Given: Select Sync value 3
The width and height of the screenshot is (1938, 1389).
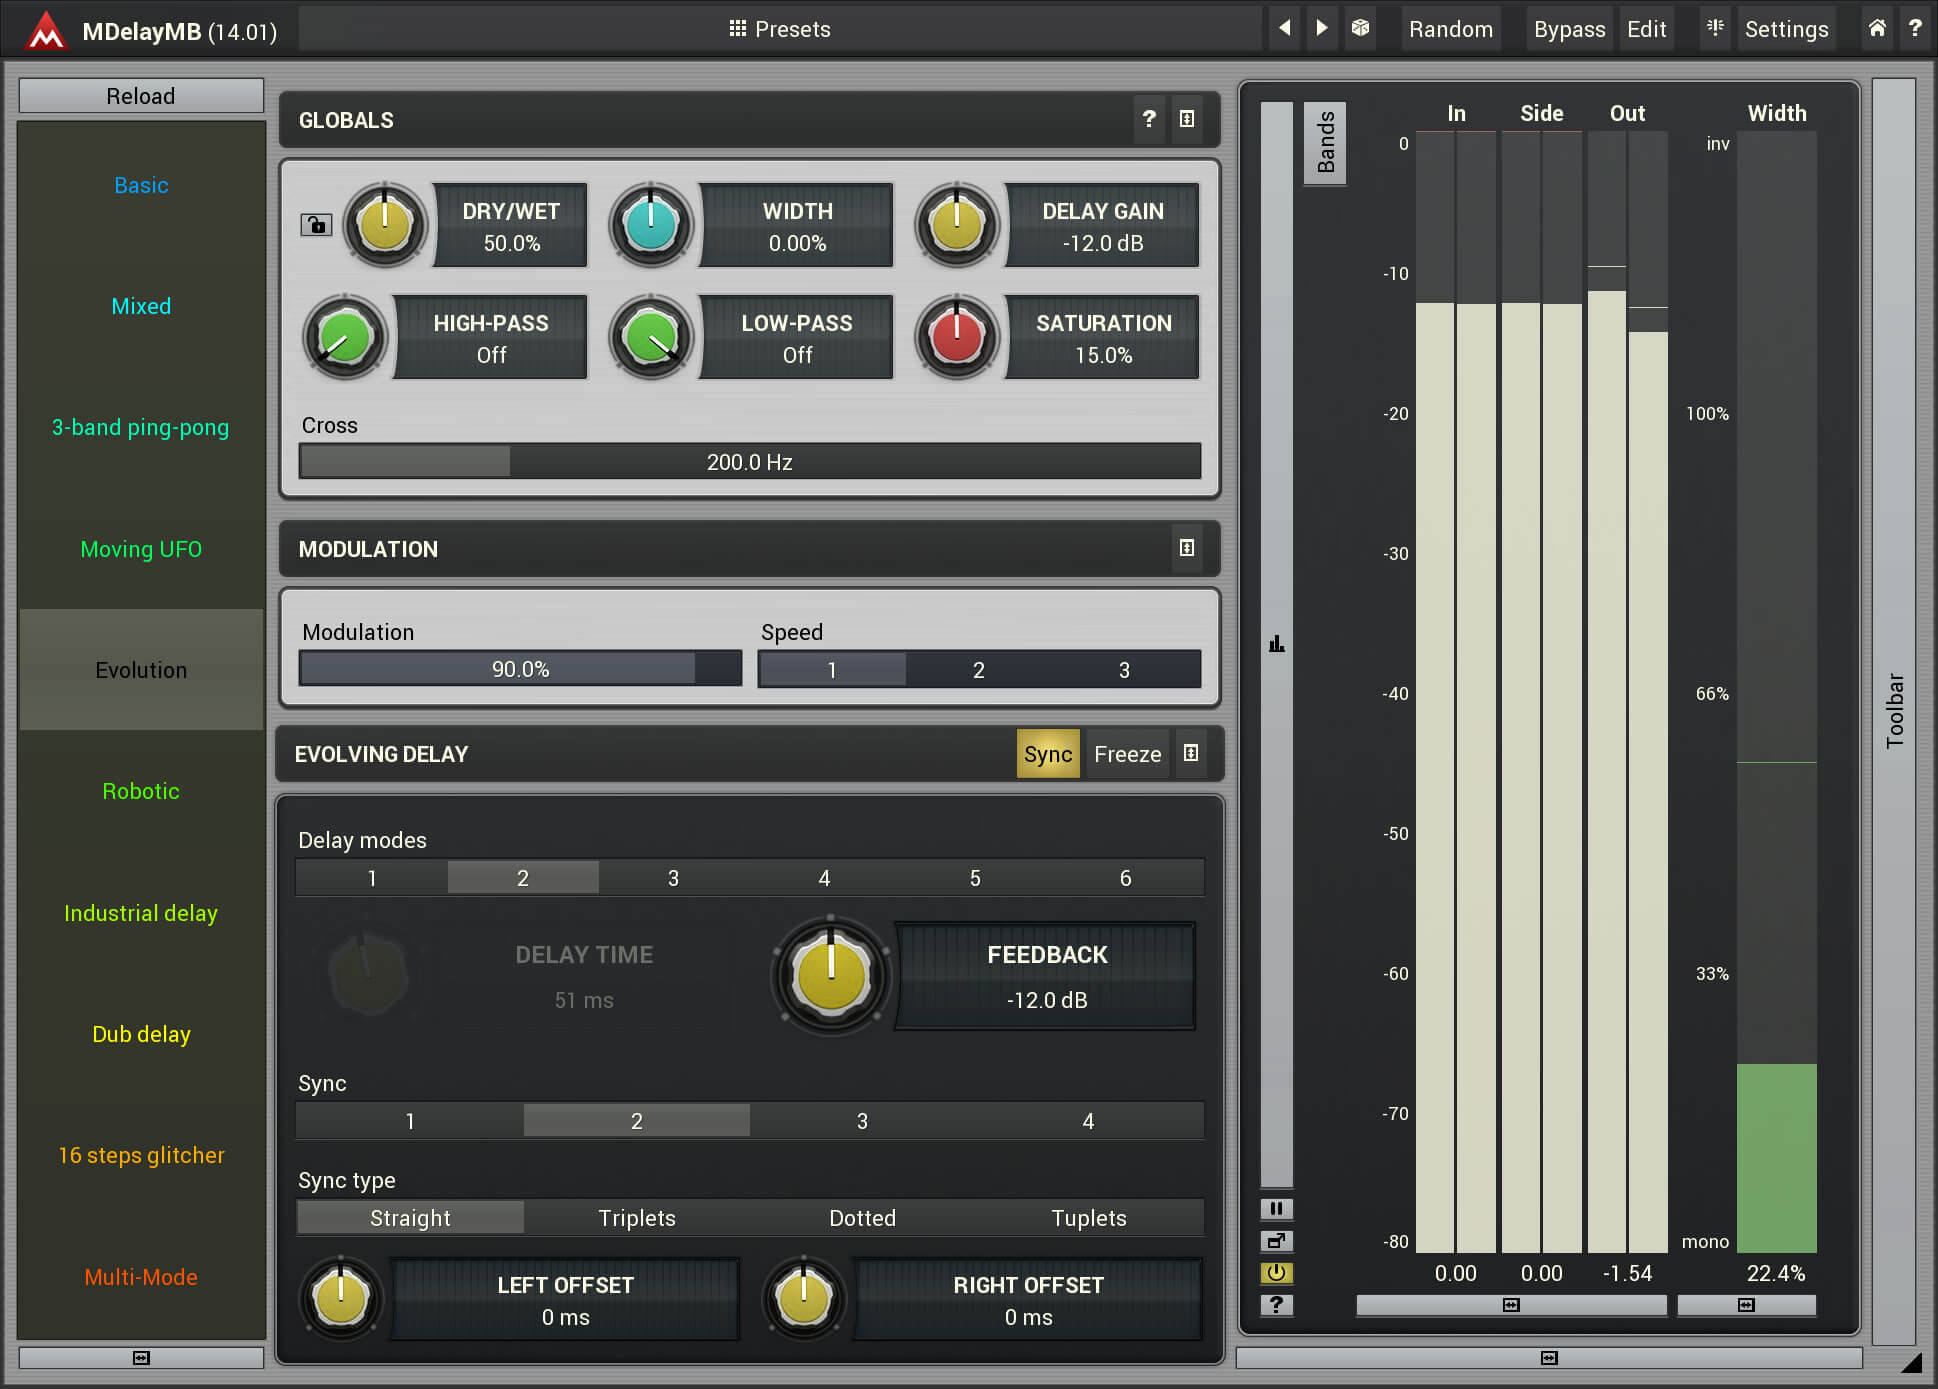Looking at the screenshot, I should [x=862, y=1121].
